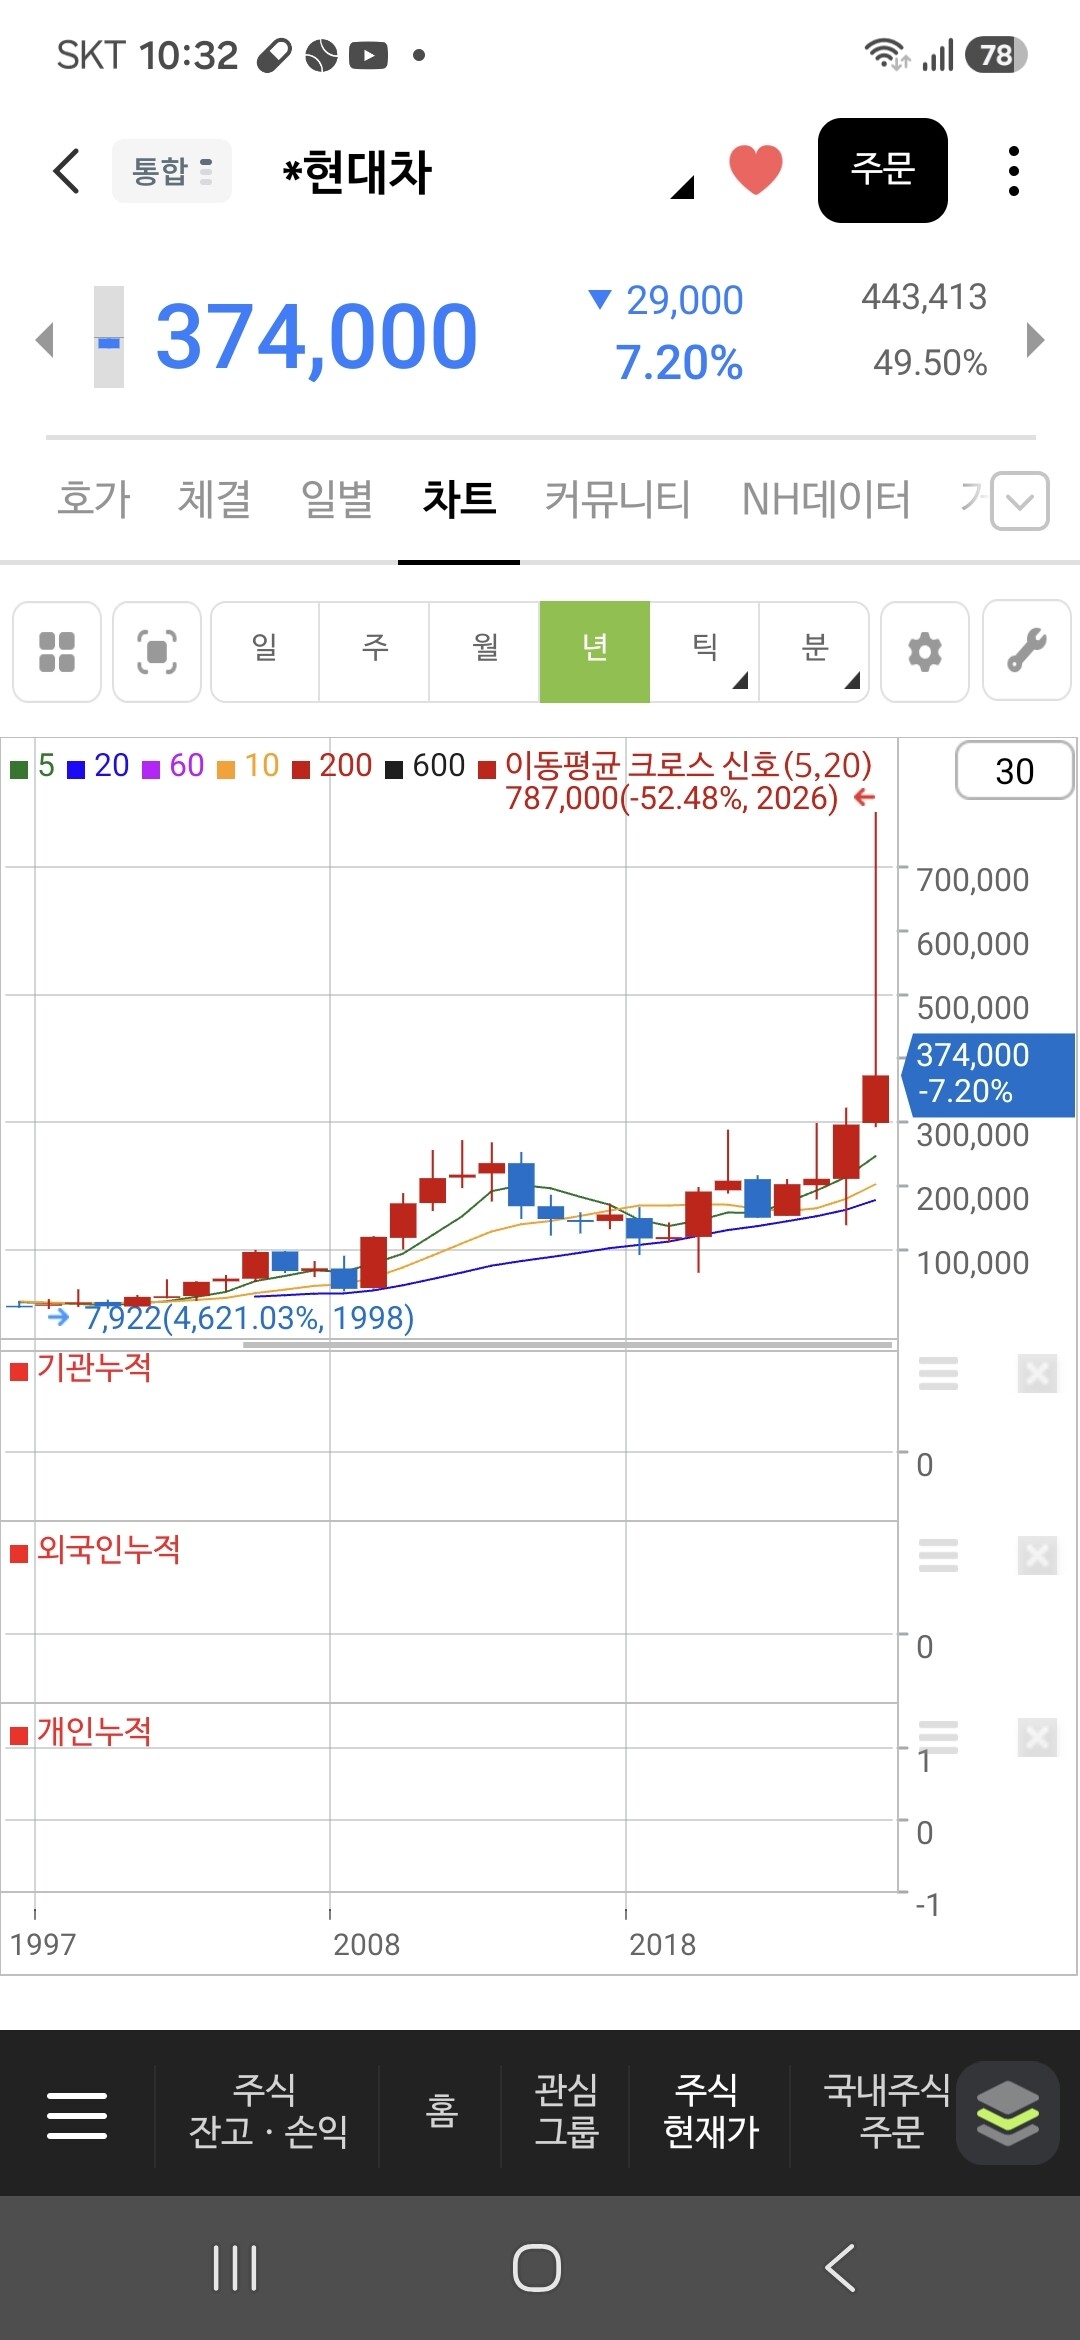The image size is (1080, 2340).
Task: Open the wrench chart tools icon
Action: coord(1027,650)
